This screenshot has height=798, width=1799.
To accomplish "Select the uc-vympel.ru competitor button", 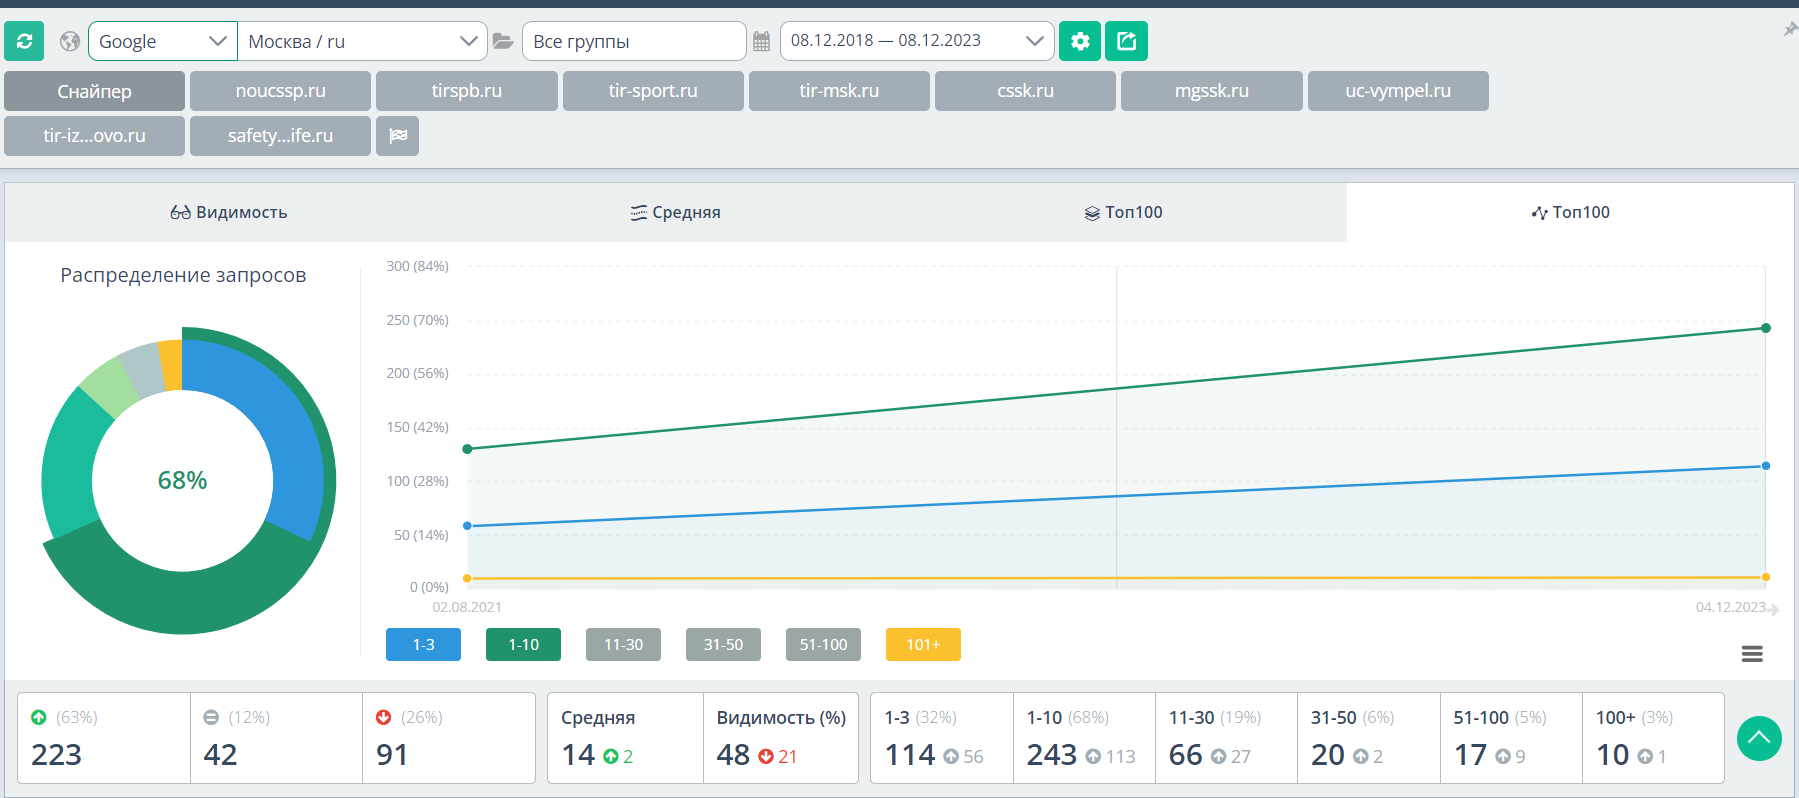I will tap(1397, 91).
